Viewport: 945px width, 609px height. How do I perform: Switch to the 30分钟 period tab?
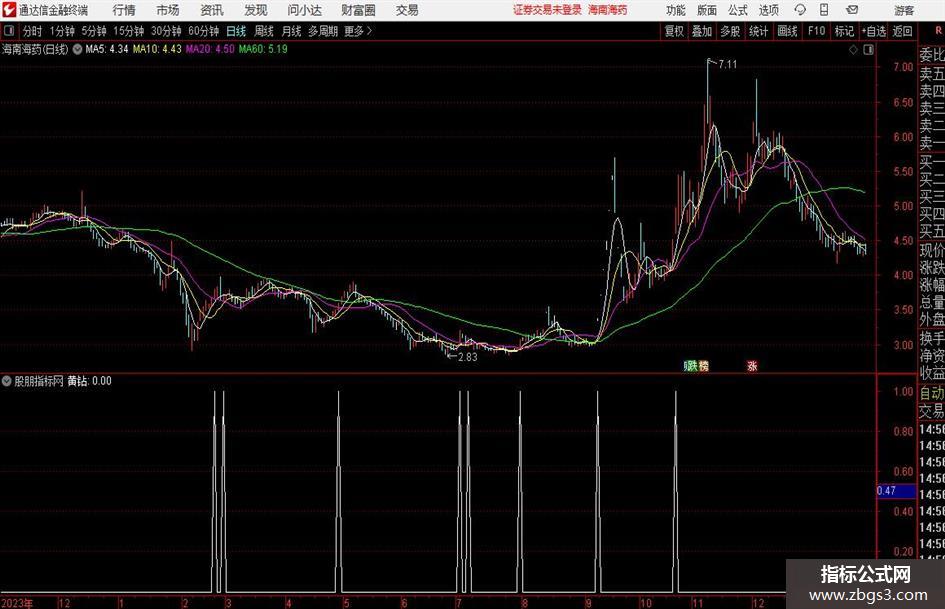pyautogui.click(x=166, y=31)
